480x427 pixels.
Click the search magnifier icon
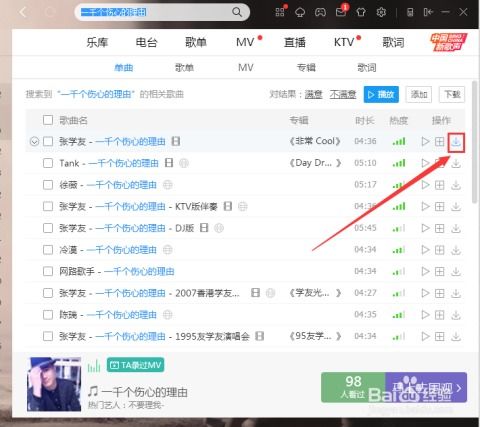pyautogui.click(x=237, y=12)
